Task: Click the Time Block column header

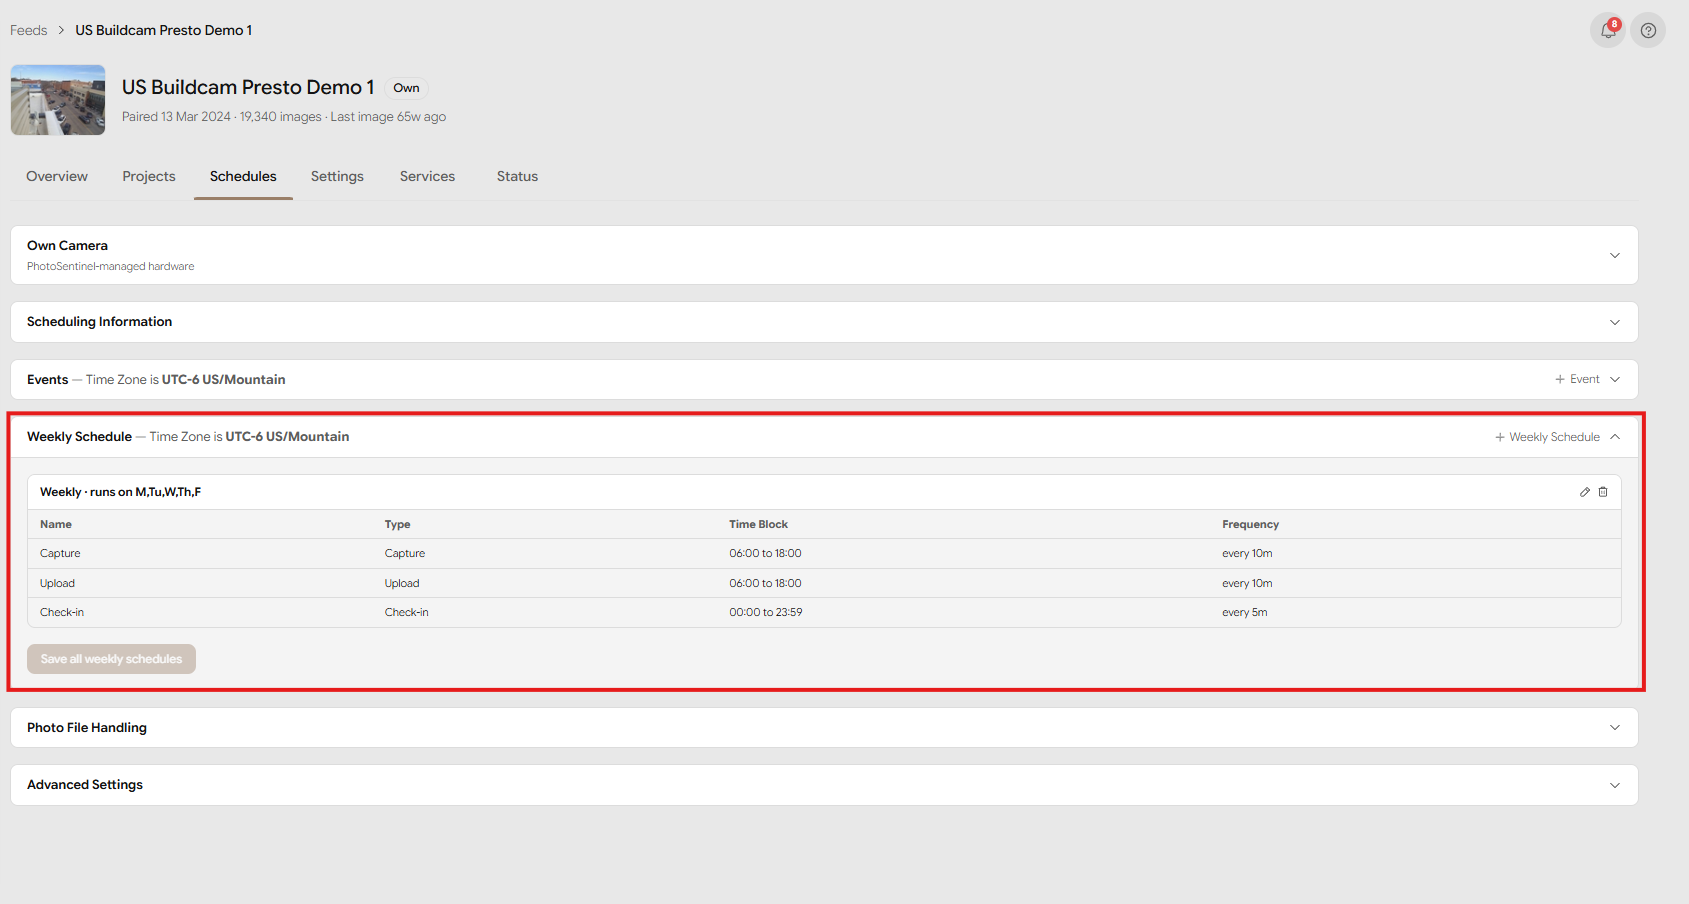Action: click(758, 524)
